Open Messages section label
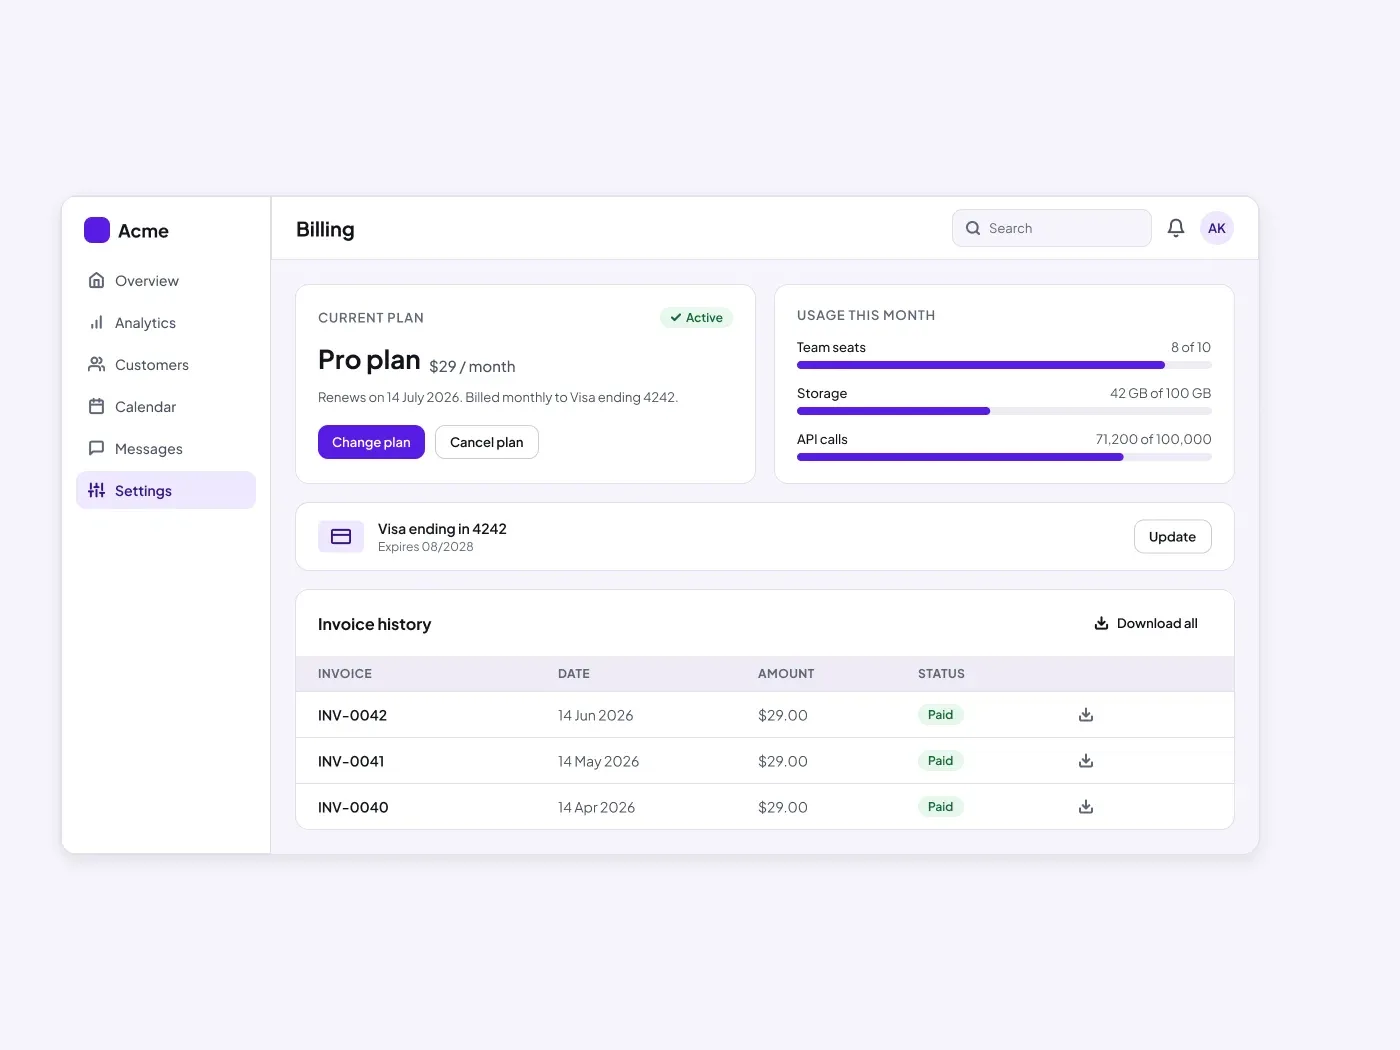1400x1050 pixels. click(x=149, y=449)
